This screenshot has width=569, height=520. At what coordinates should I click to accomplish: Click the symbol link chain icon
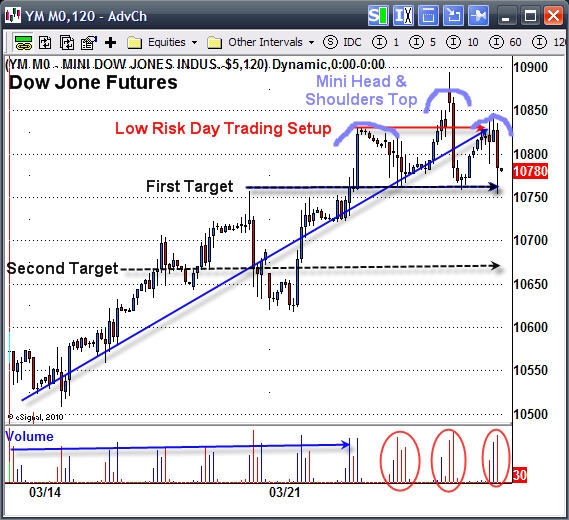(24, 43)
